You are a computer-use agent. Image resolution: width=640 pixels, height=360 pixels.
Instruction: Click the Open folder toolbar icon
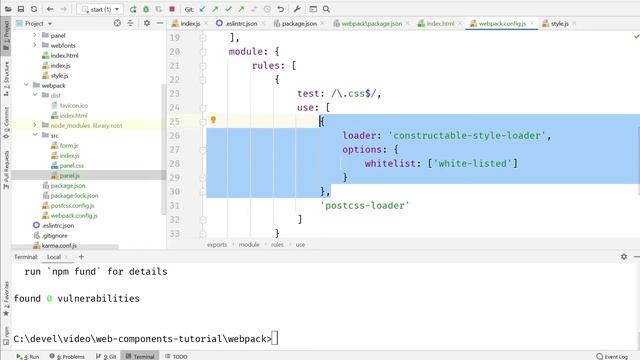pos(8,9)
